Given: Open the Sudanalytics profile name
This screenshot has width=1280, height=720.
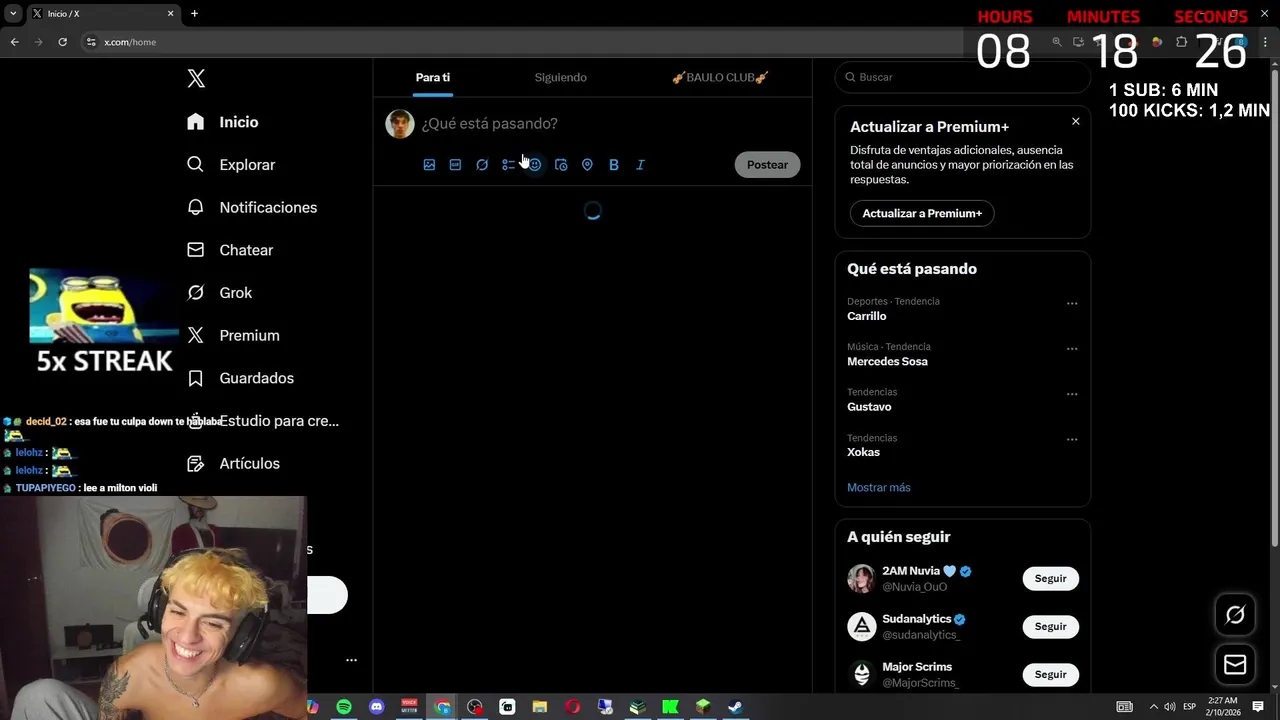Looking at the screenshot, I should point(916,619).
